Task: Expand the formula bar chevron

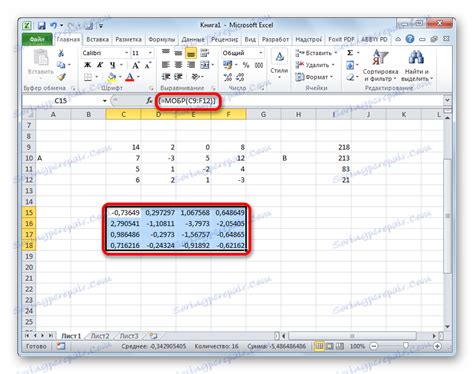Action: pos(447,100)
